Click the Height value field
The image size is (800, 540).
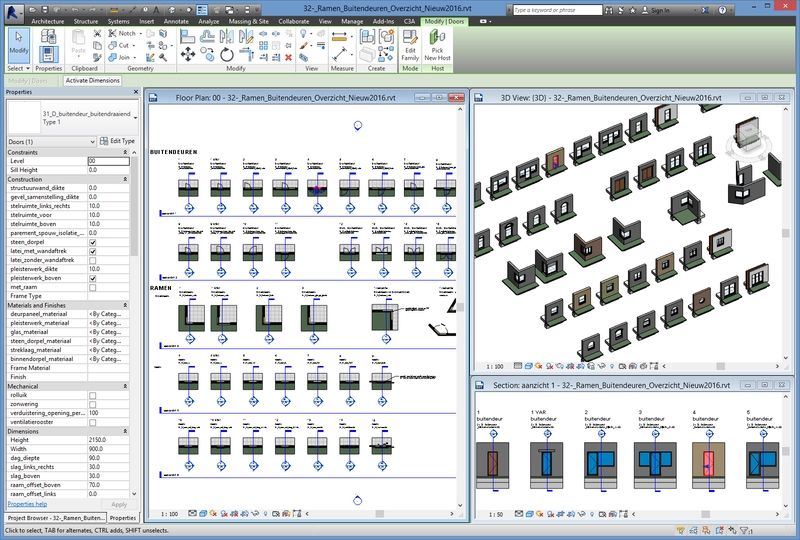pyautogui.click(x=108, y=439)
